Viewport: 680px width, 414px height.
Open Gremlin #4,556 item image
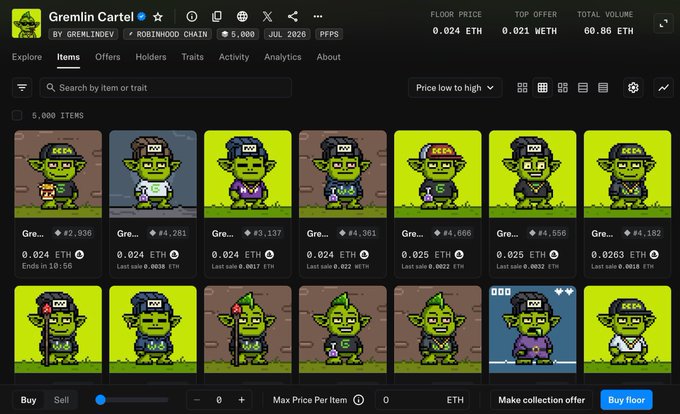coord(533,174)
